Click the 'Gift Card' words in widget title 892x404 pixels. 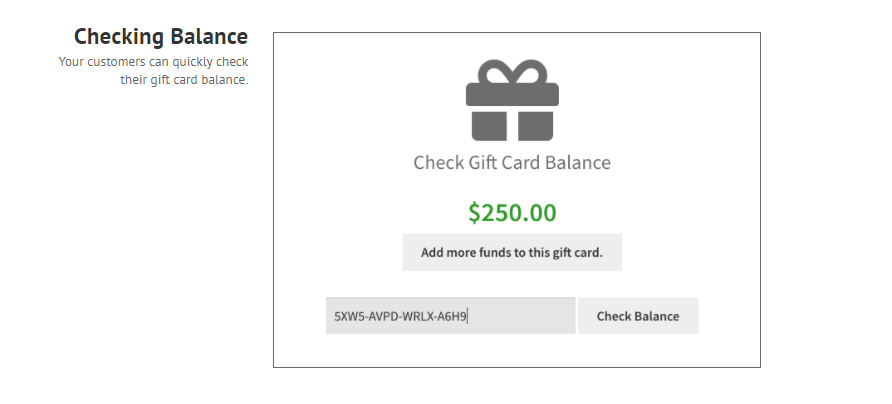point(505,163)
